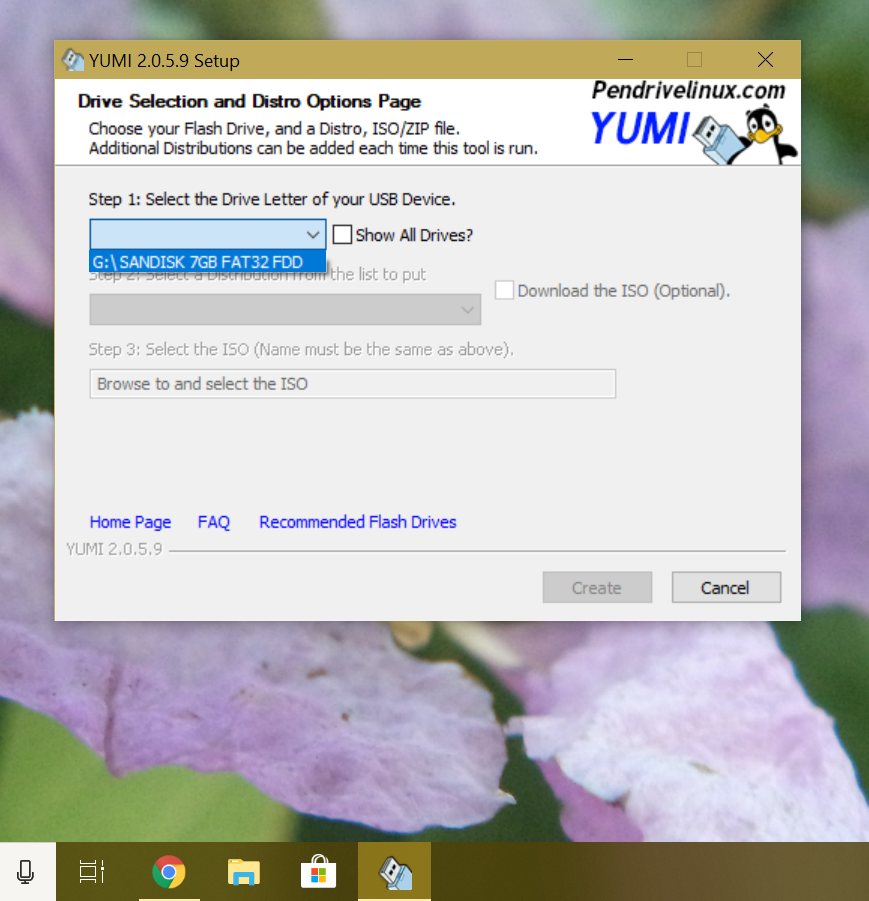Click the Browse to select ISO field
869x901 pixels.
pos(352,383)
